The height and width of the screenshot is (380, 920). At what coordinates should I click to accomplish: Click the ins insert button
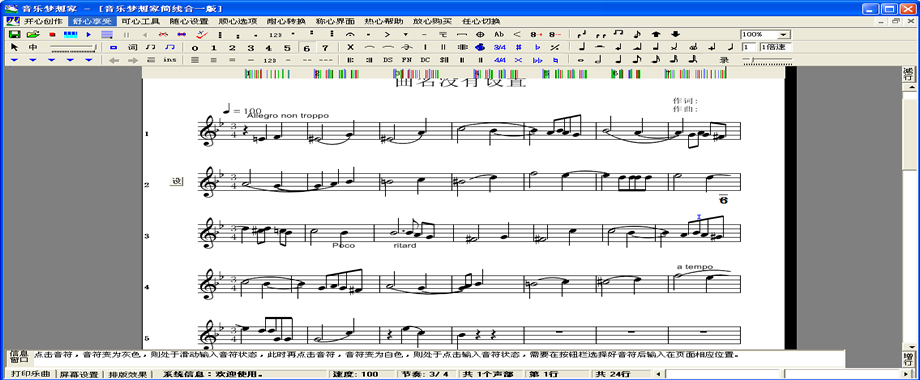tap(170, 60)
